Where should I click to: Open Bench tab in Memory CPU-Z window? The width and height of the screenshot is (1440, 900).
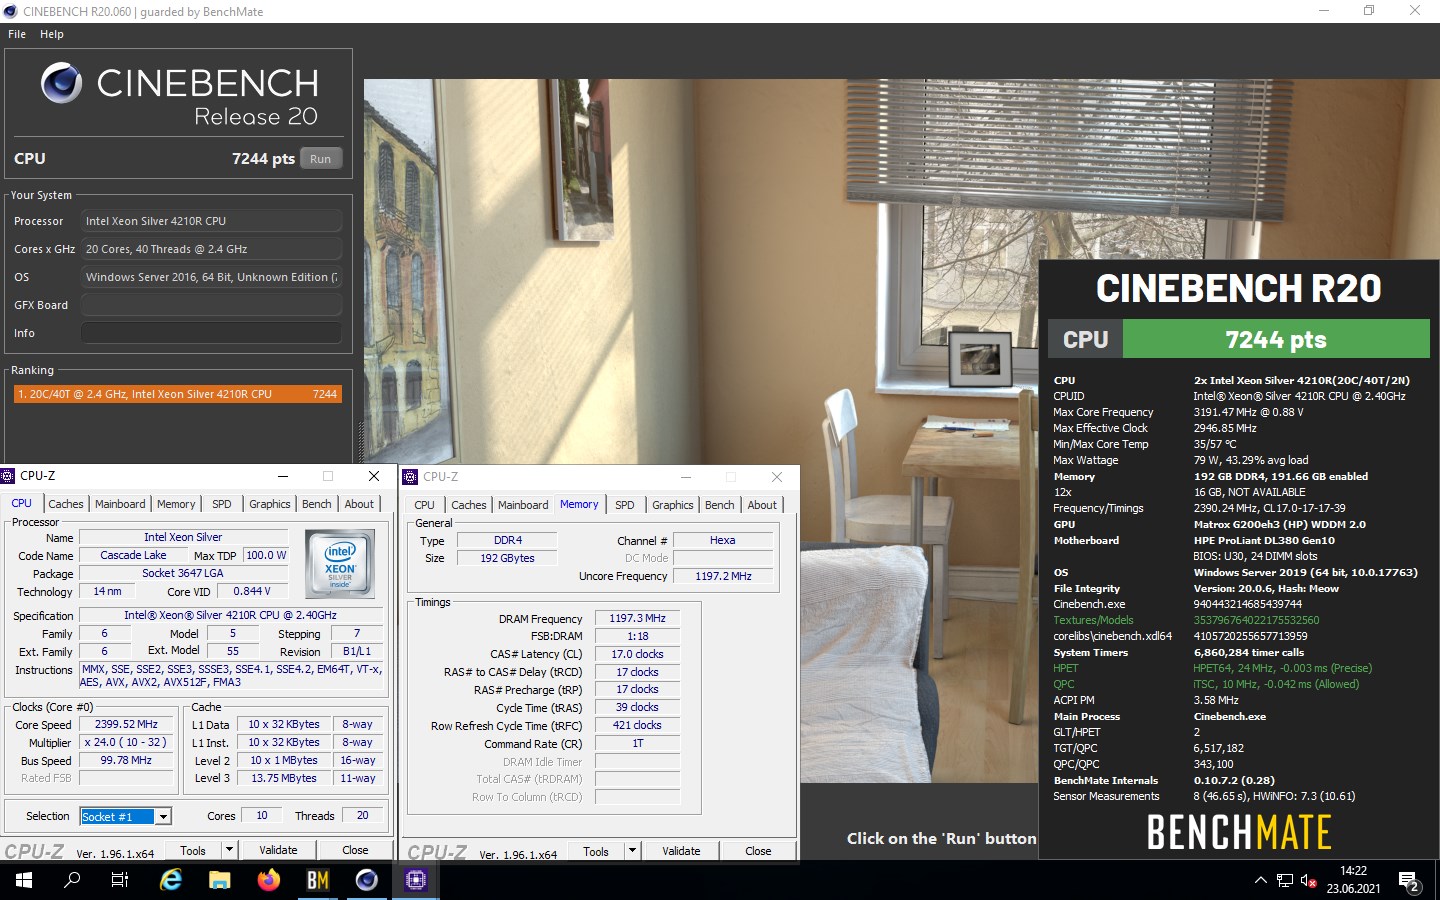[x=720, y=505]
